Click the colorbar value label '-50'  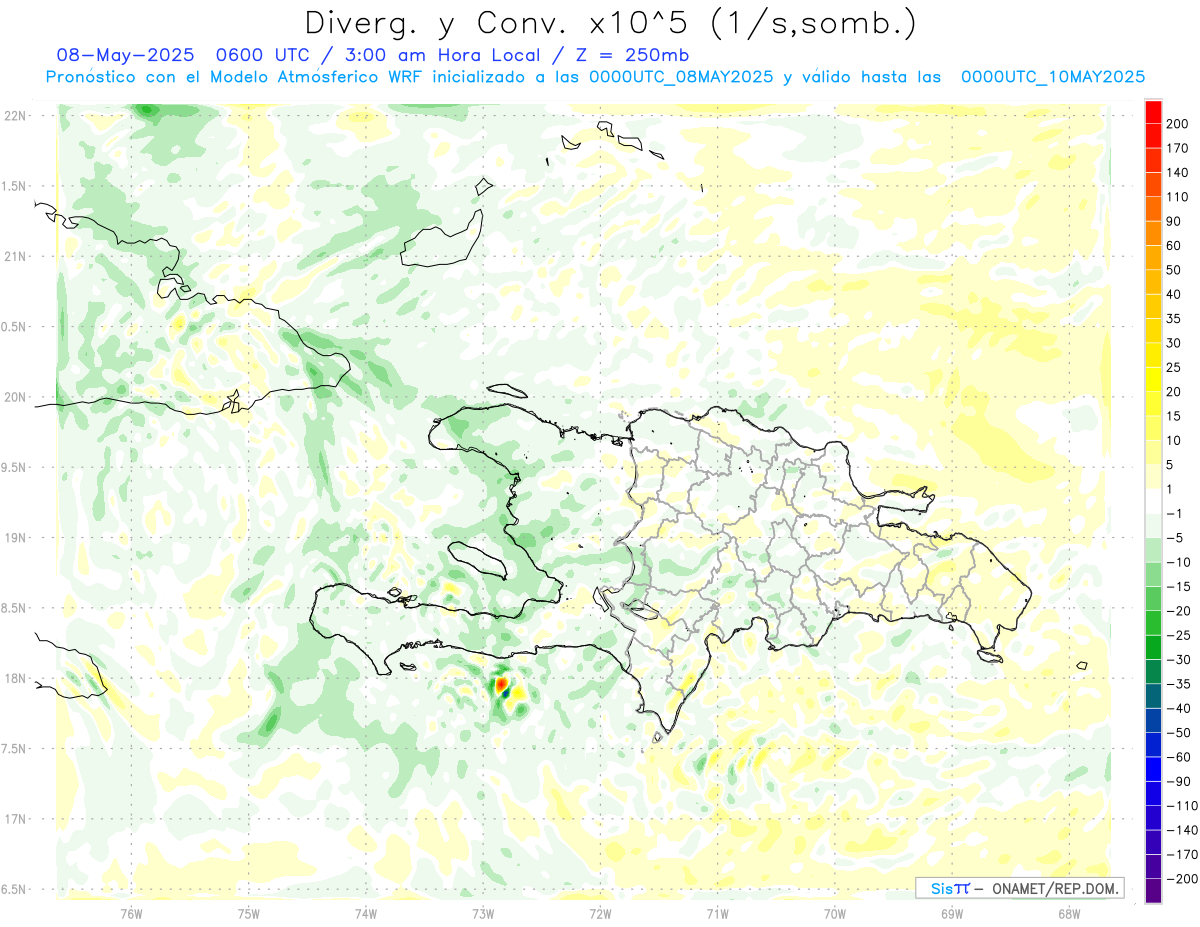coord(1180,733)
